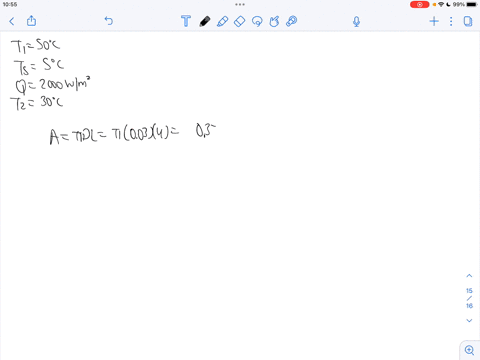Open the tape attachments tool
The width and height of the screenshot is (480, 360).
(x=291, y=21)
